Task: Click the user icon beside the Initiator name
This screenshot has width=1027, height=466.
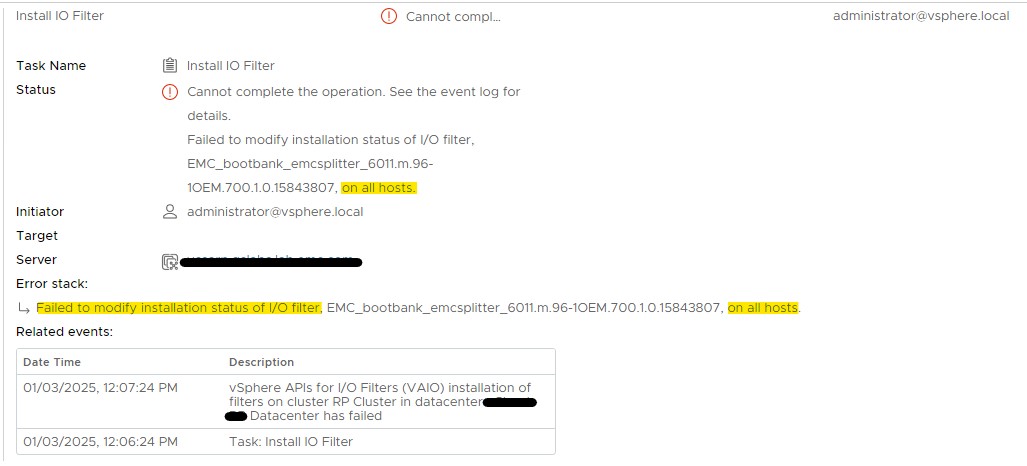Action: point(170,212)
